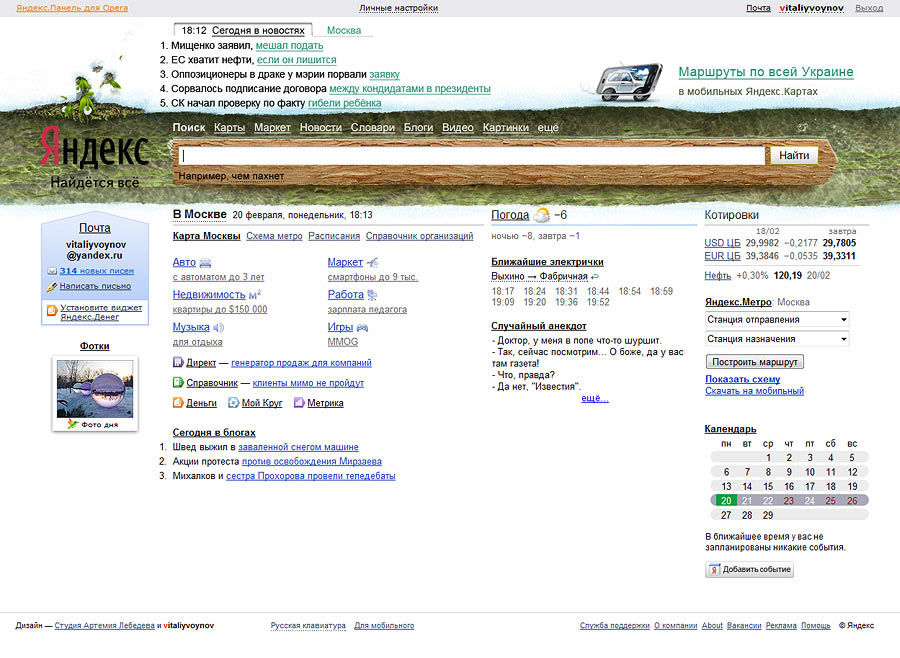
Task: Click the car icon beside Авто
Action: coord(206,263)
